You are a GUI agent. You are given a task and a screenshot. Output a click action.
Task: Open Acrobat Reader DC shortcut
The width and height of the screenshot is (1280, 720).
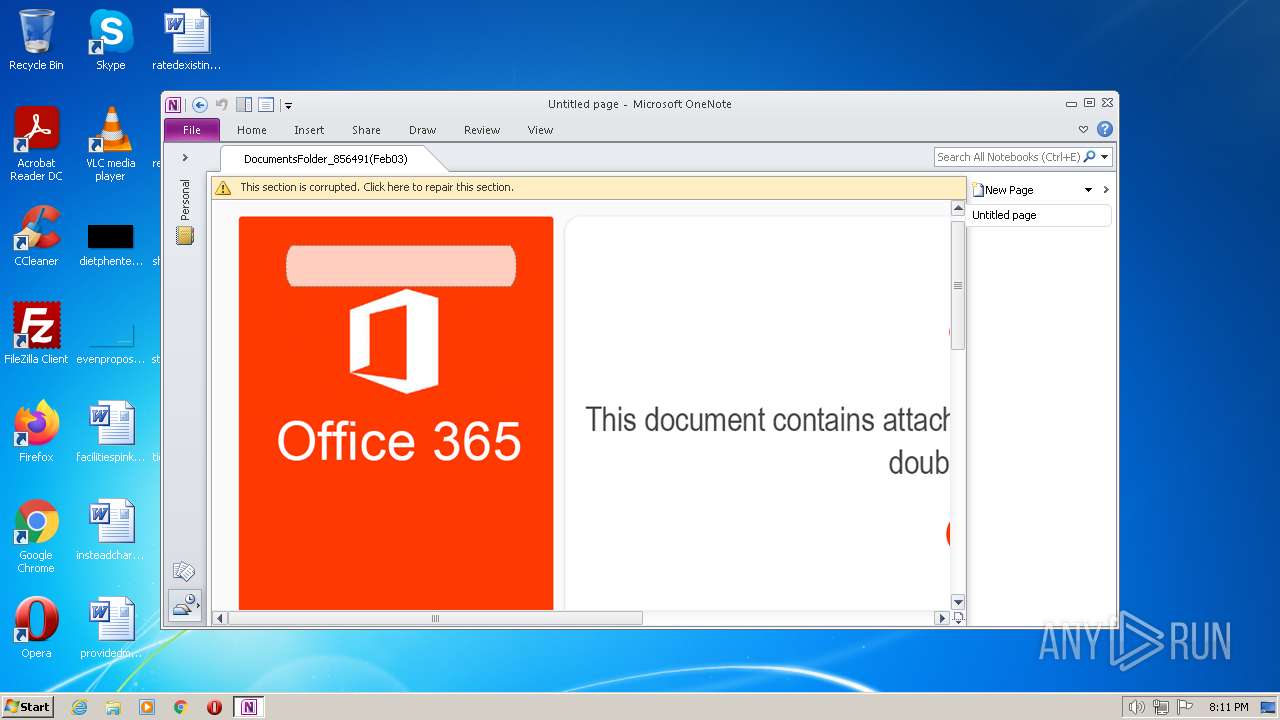tap(36, 143)
